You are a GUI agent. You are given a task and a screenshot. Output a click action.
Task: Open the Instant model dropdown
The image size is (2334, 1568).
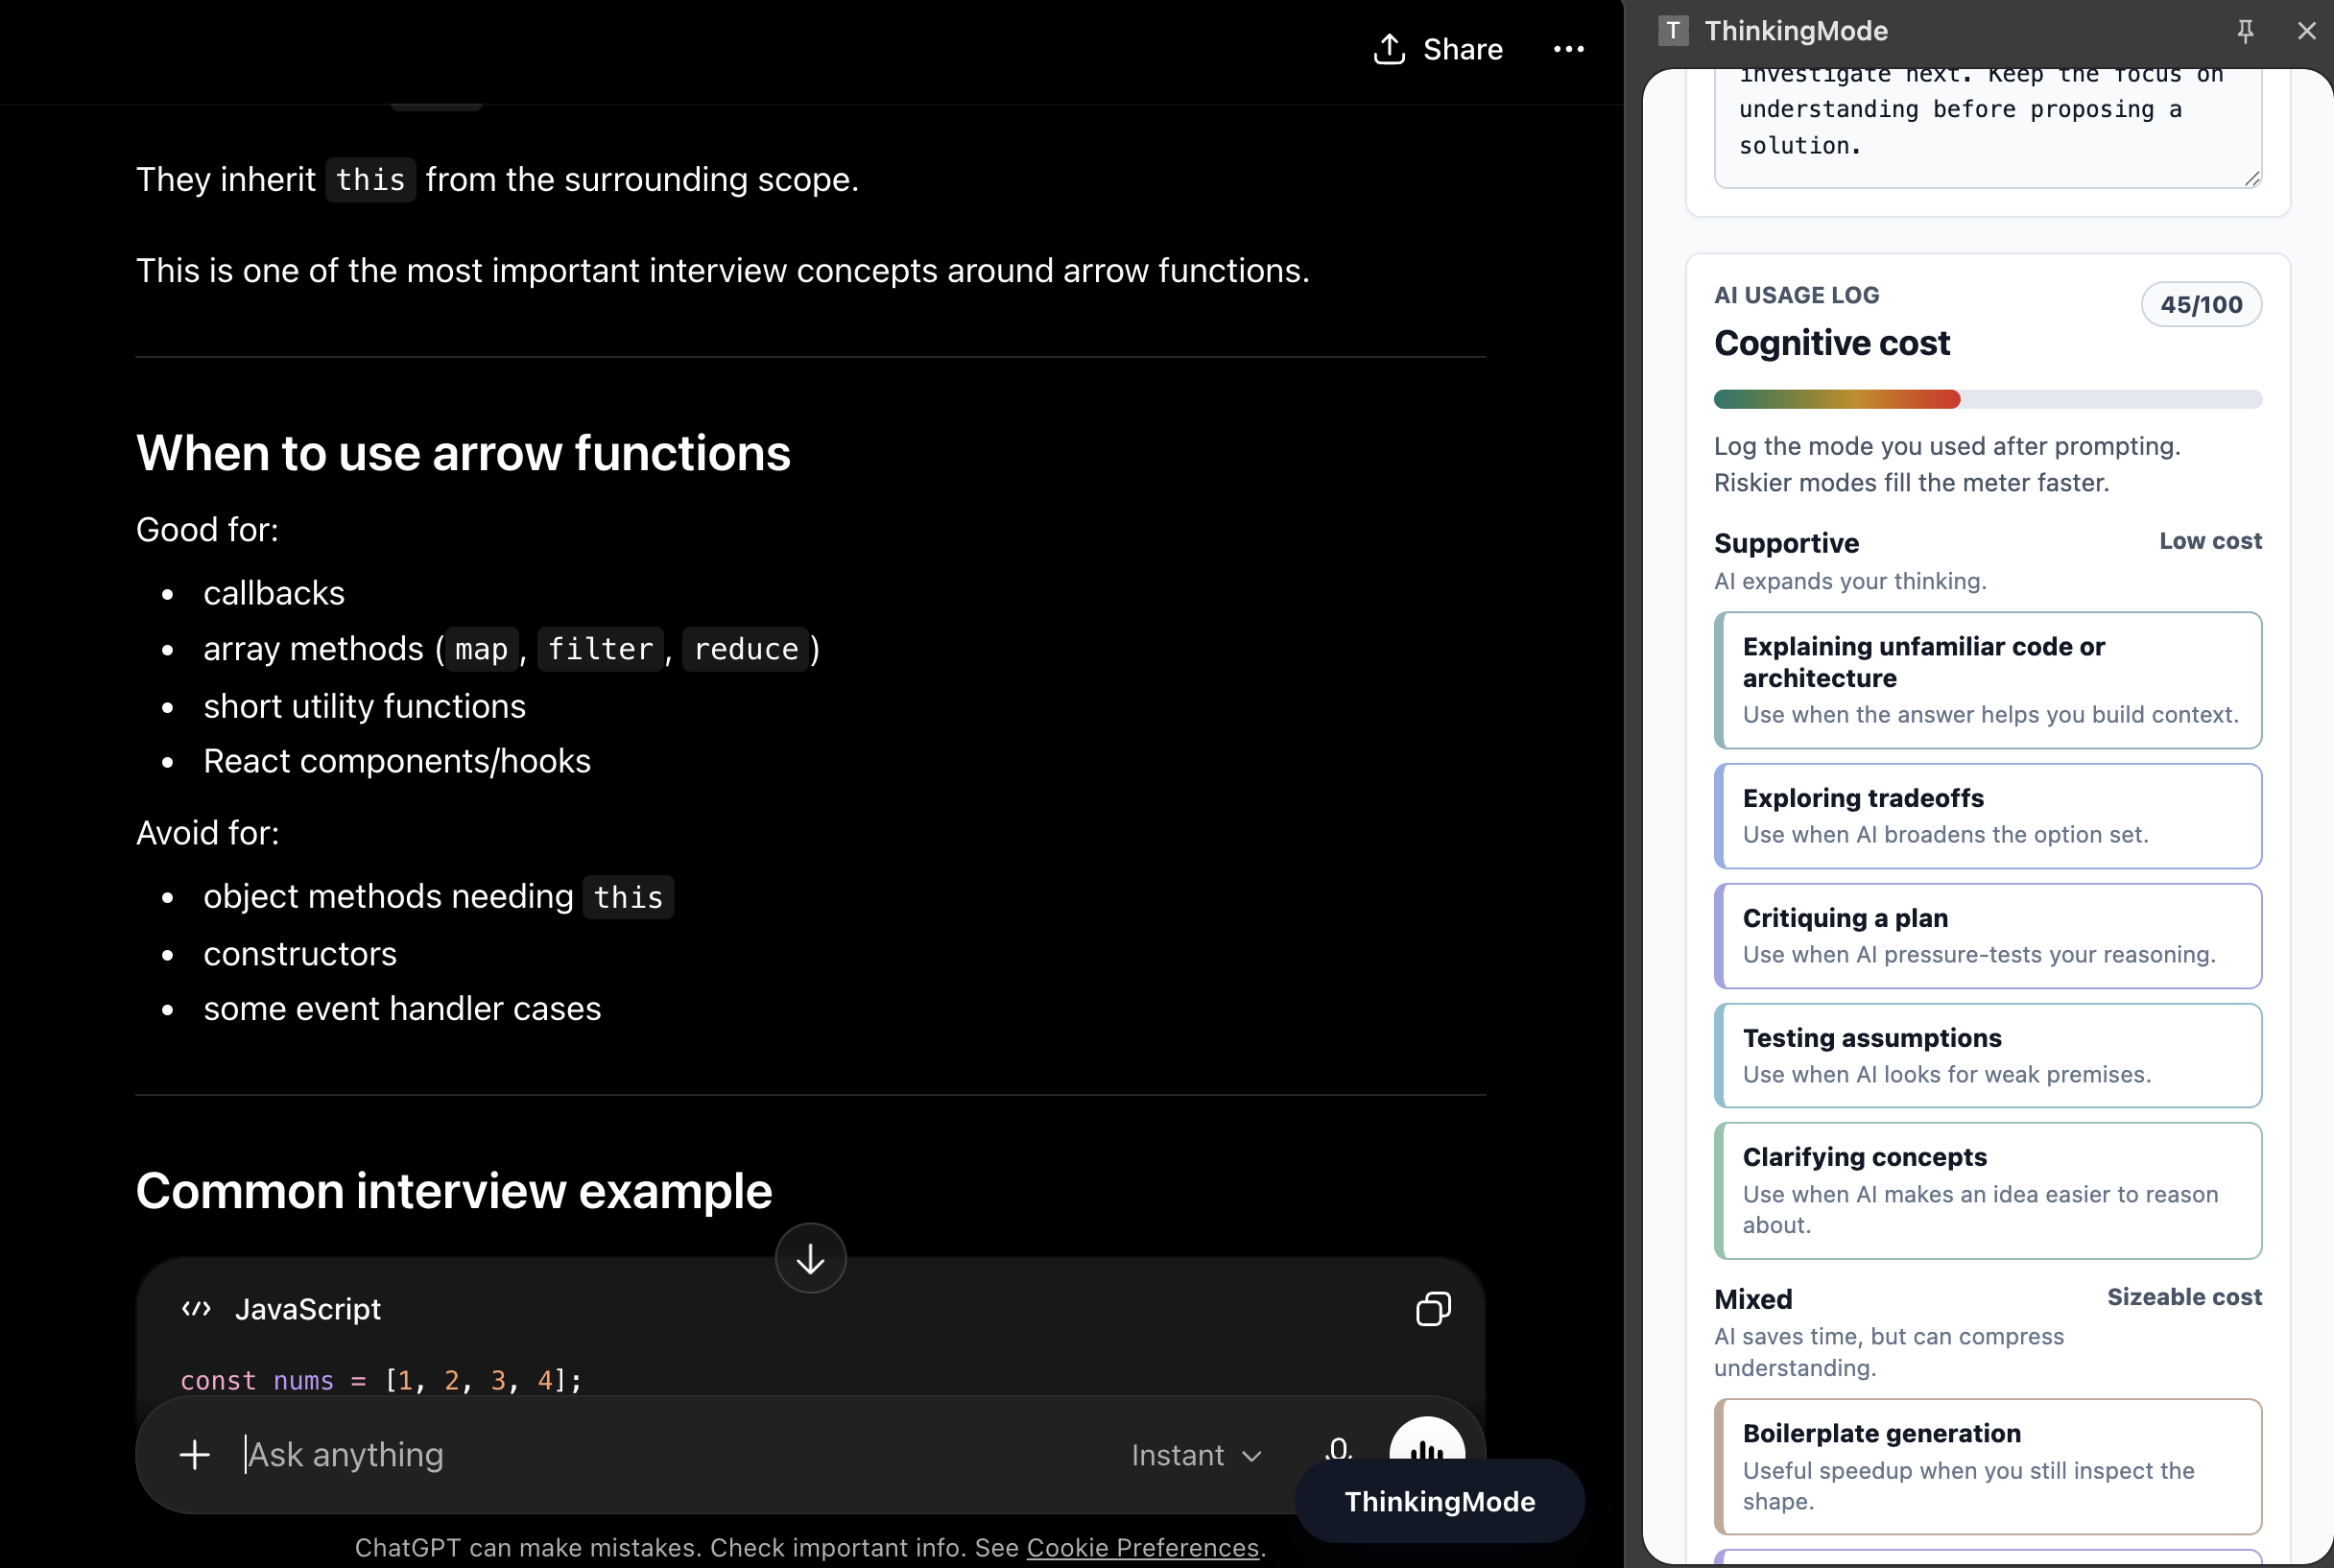click(x=1196, y=1455)
